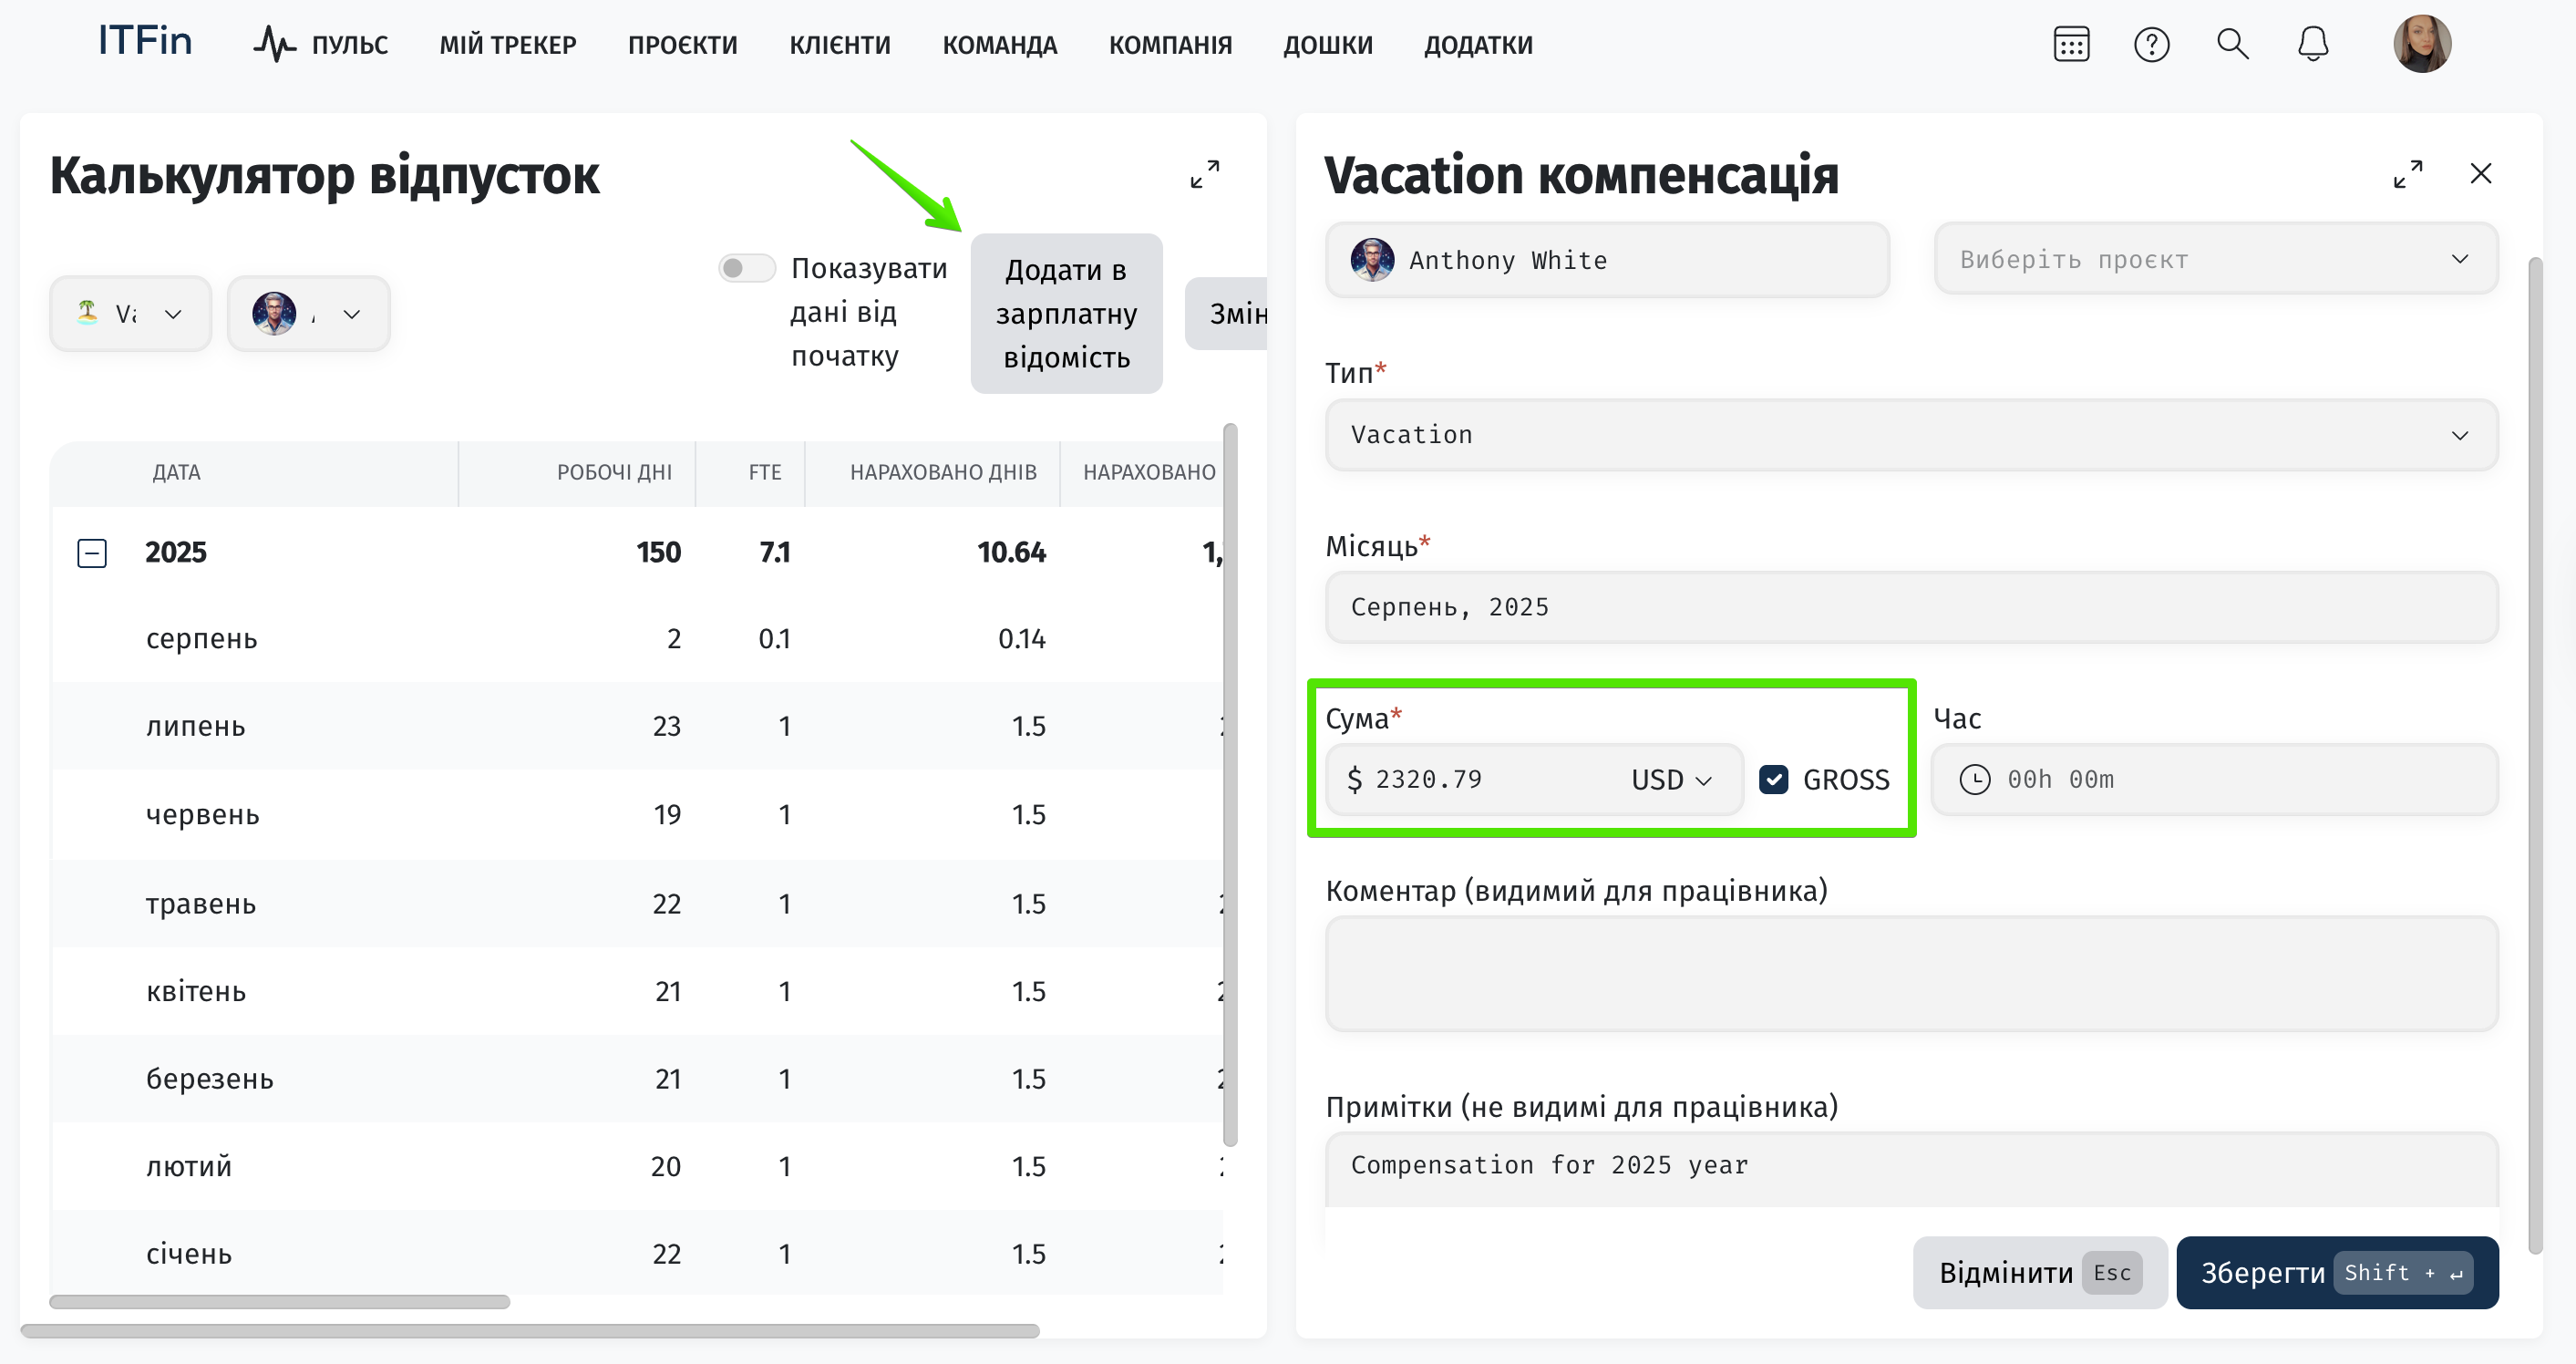Open the notifications bell
The width and height of the screenshot is (2576, 1364).
click(x=2313, y=44)
